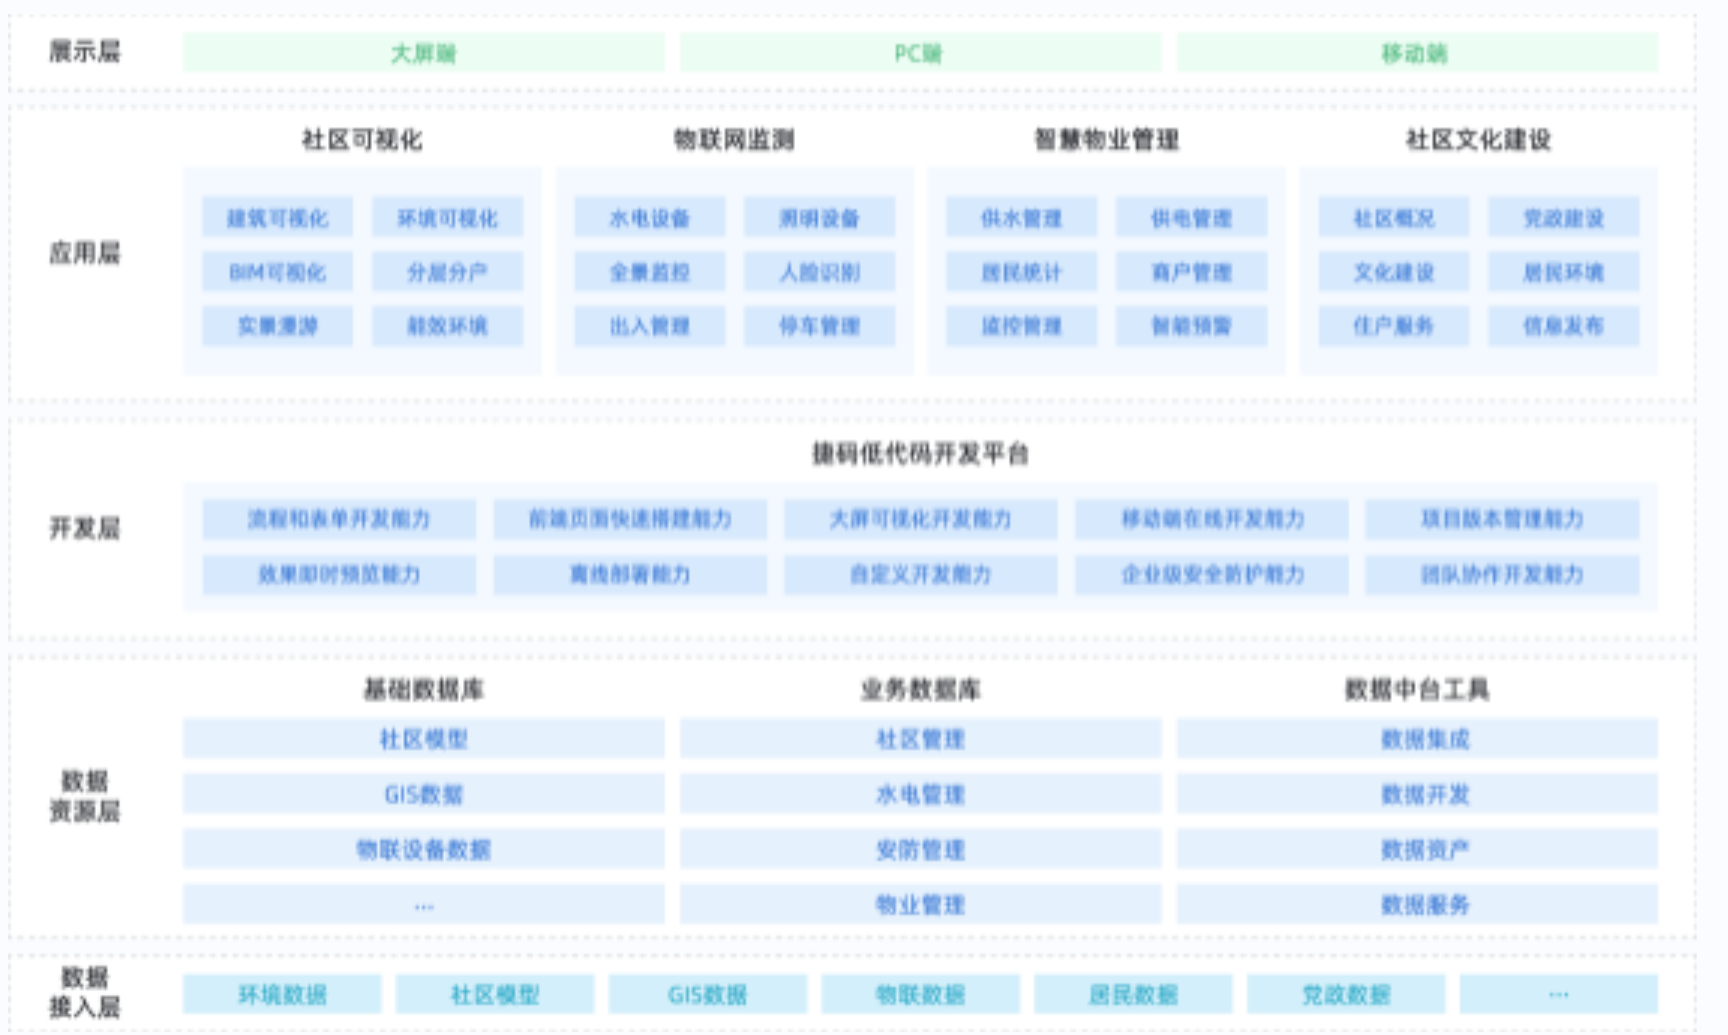Select the 停车管理 module
The image size is (1728, 1035).
click(819, 326)
